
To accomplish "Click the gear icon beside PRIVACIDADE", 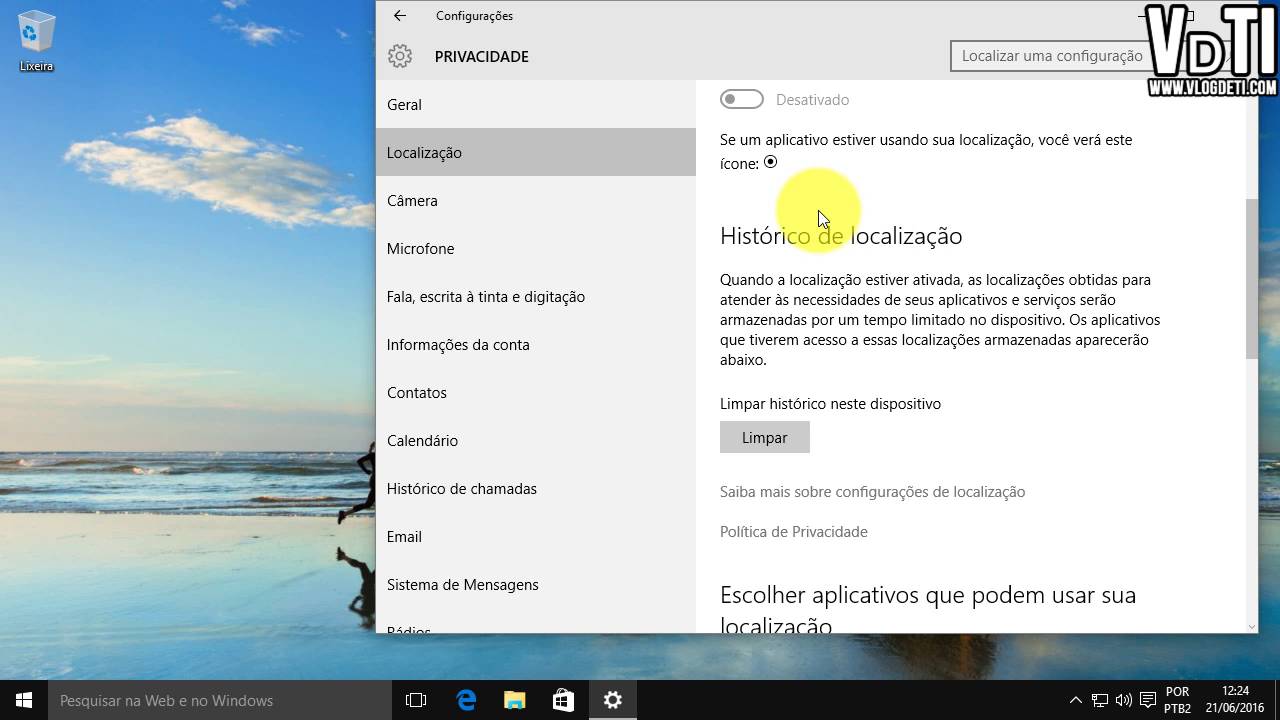I will 399,56.
